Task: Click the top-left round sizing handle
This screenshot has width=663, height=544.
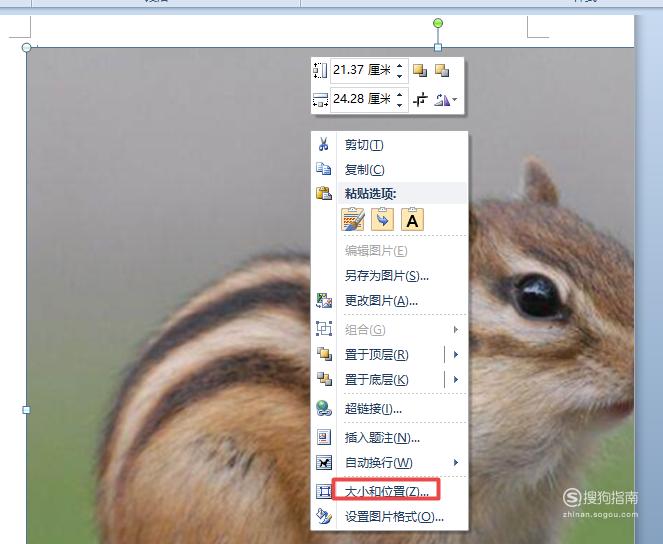Action: click(x=27, y=47)
